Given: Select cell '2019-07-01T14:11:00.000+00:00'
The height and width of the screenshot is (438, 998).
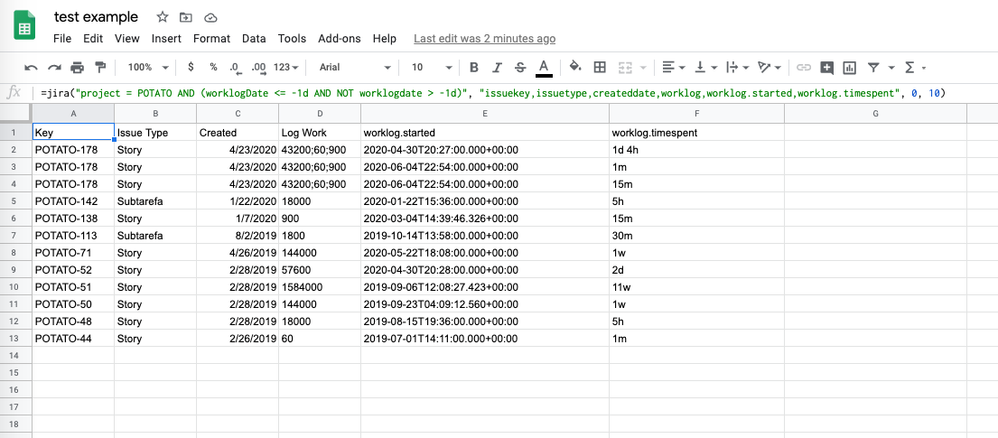Looking at the screenshot, I should point(485,339).
